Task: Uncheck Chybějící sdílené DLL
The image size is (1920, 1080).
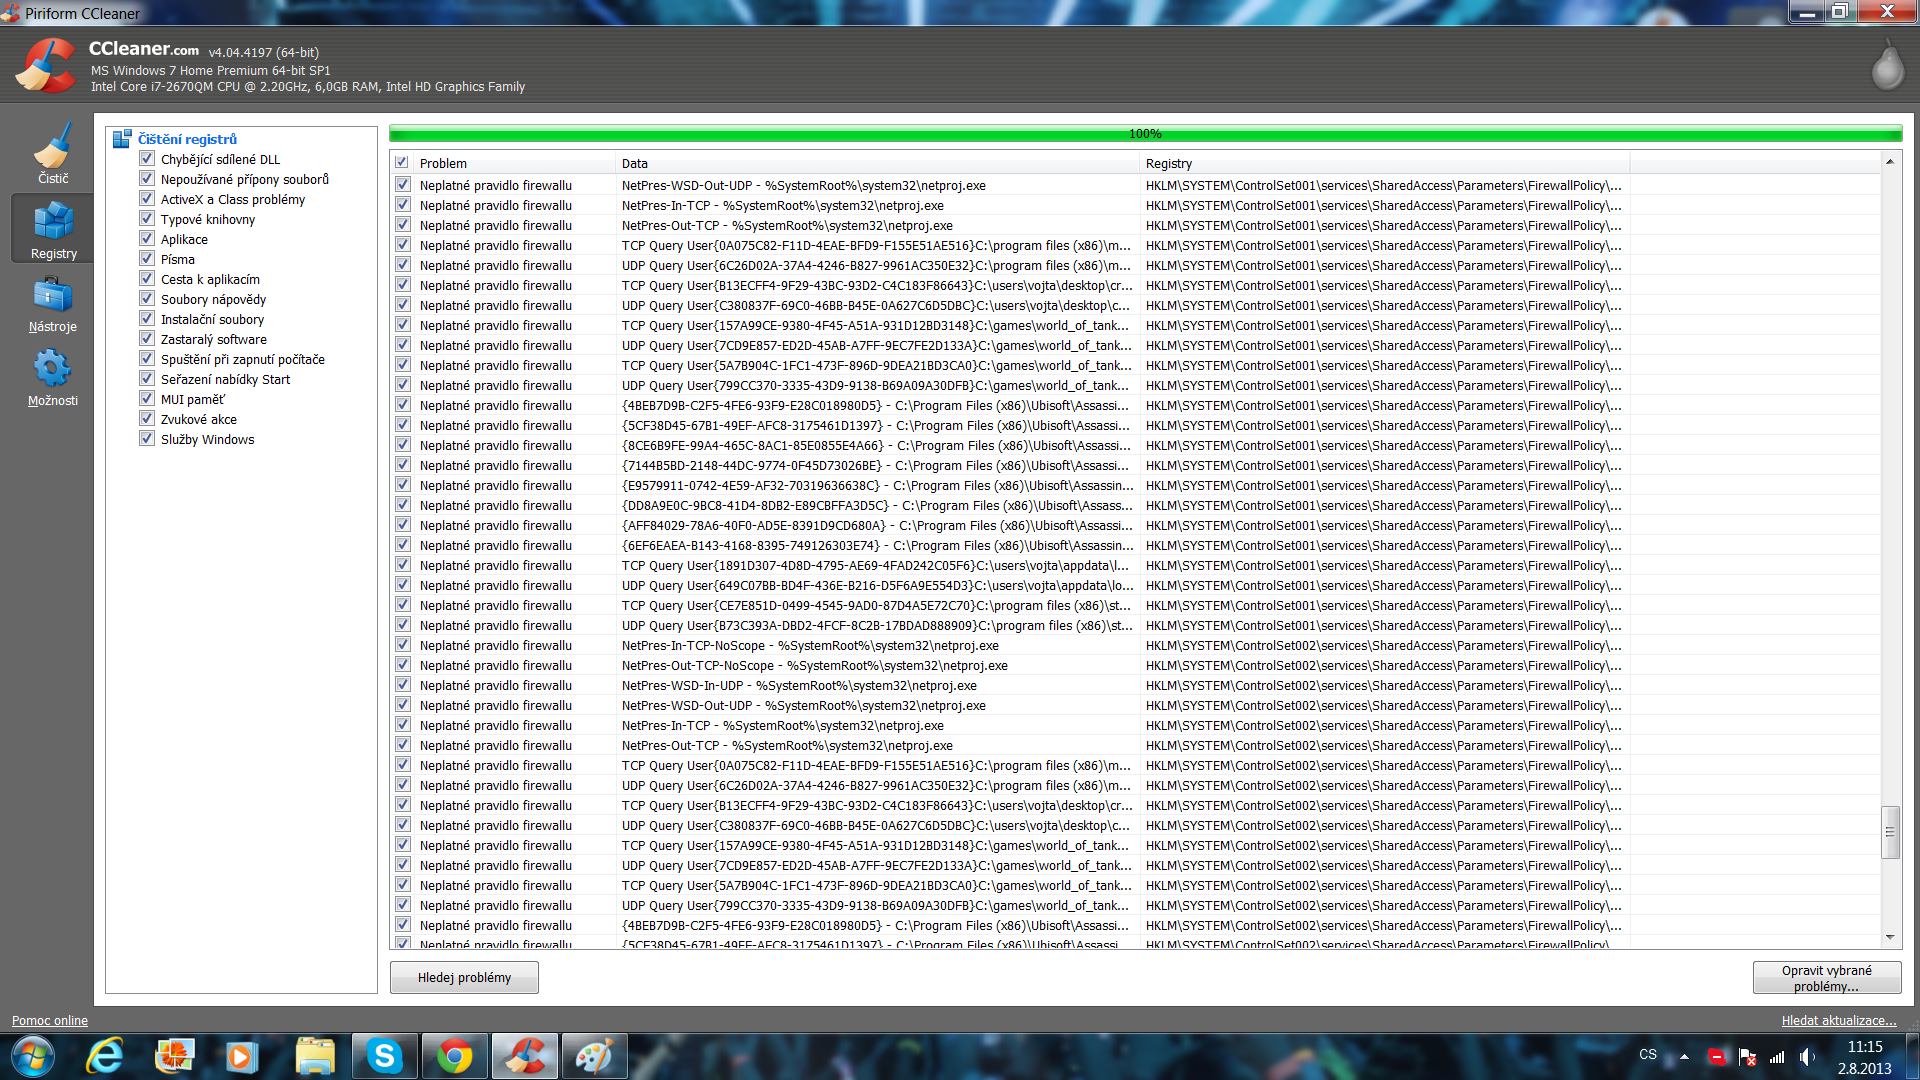Action: tap(147, 159)
